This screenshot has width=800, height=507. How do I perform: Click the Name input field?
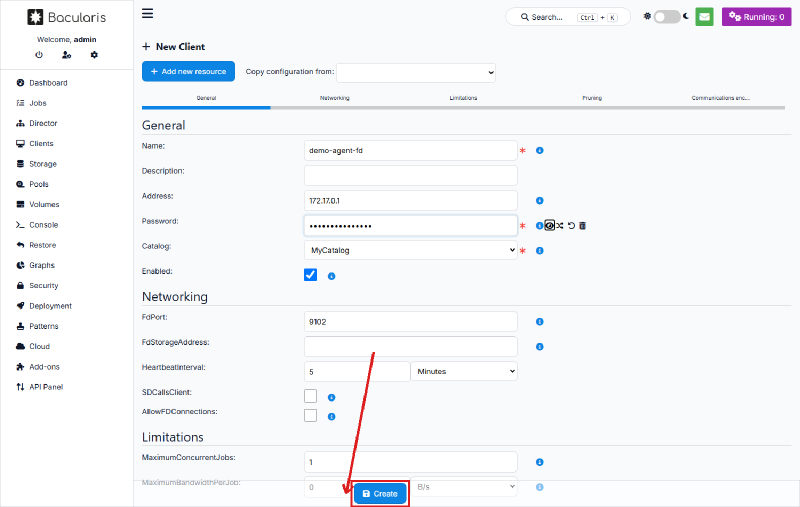tap(411, 150)
